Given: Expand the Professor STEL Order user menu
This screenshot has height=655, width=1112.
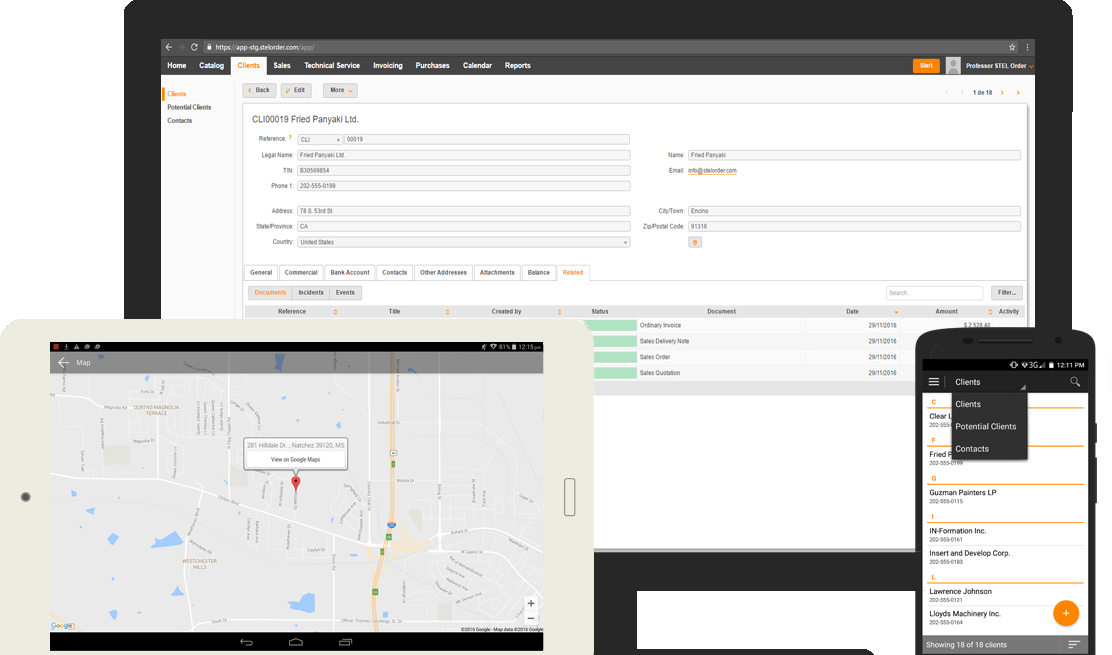Looking at the screenshot, I should point(999,66).
